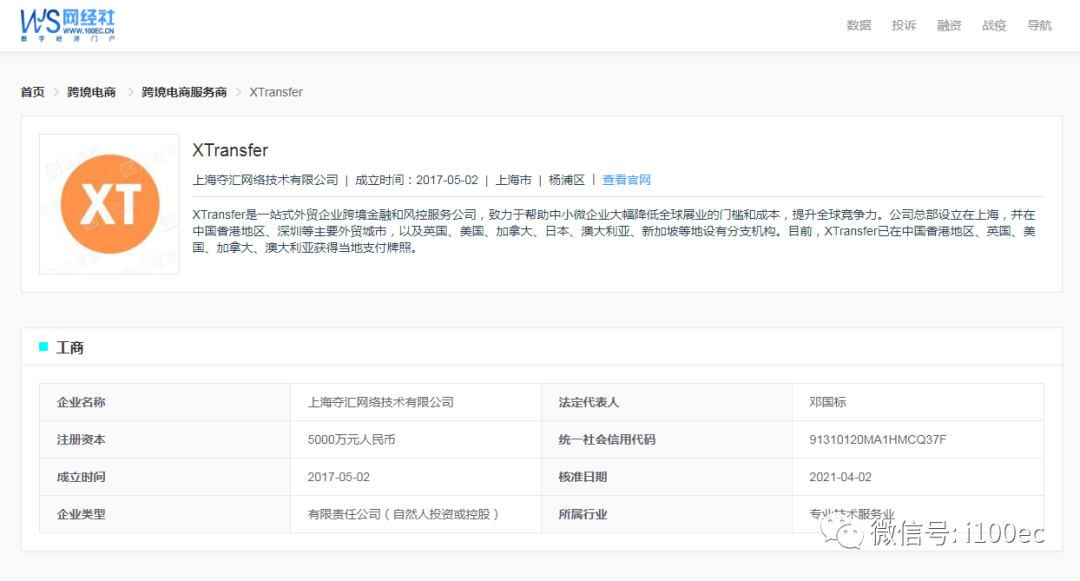
Task: Navigate to 首页 via the breadcrumb
Action: click(x=31, y=91)
